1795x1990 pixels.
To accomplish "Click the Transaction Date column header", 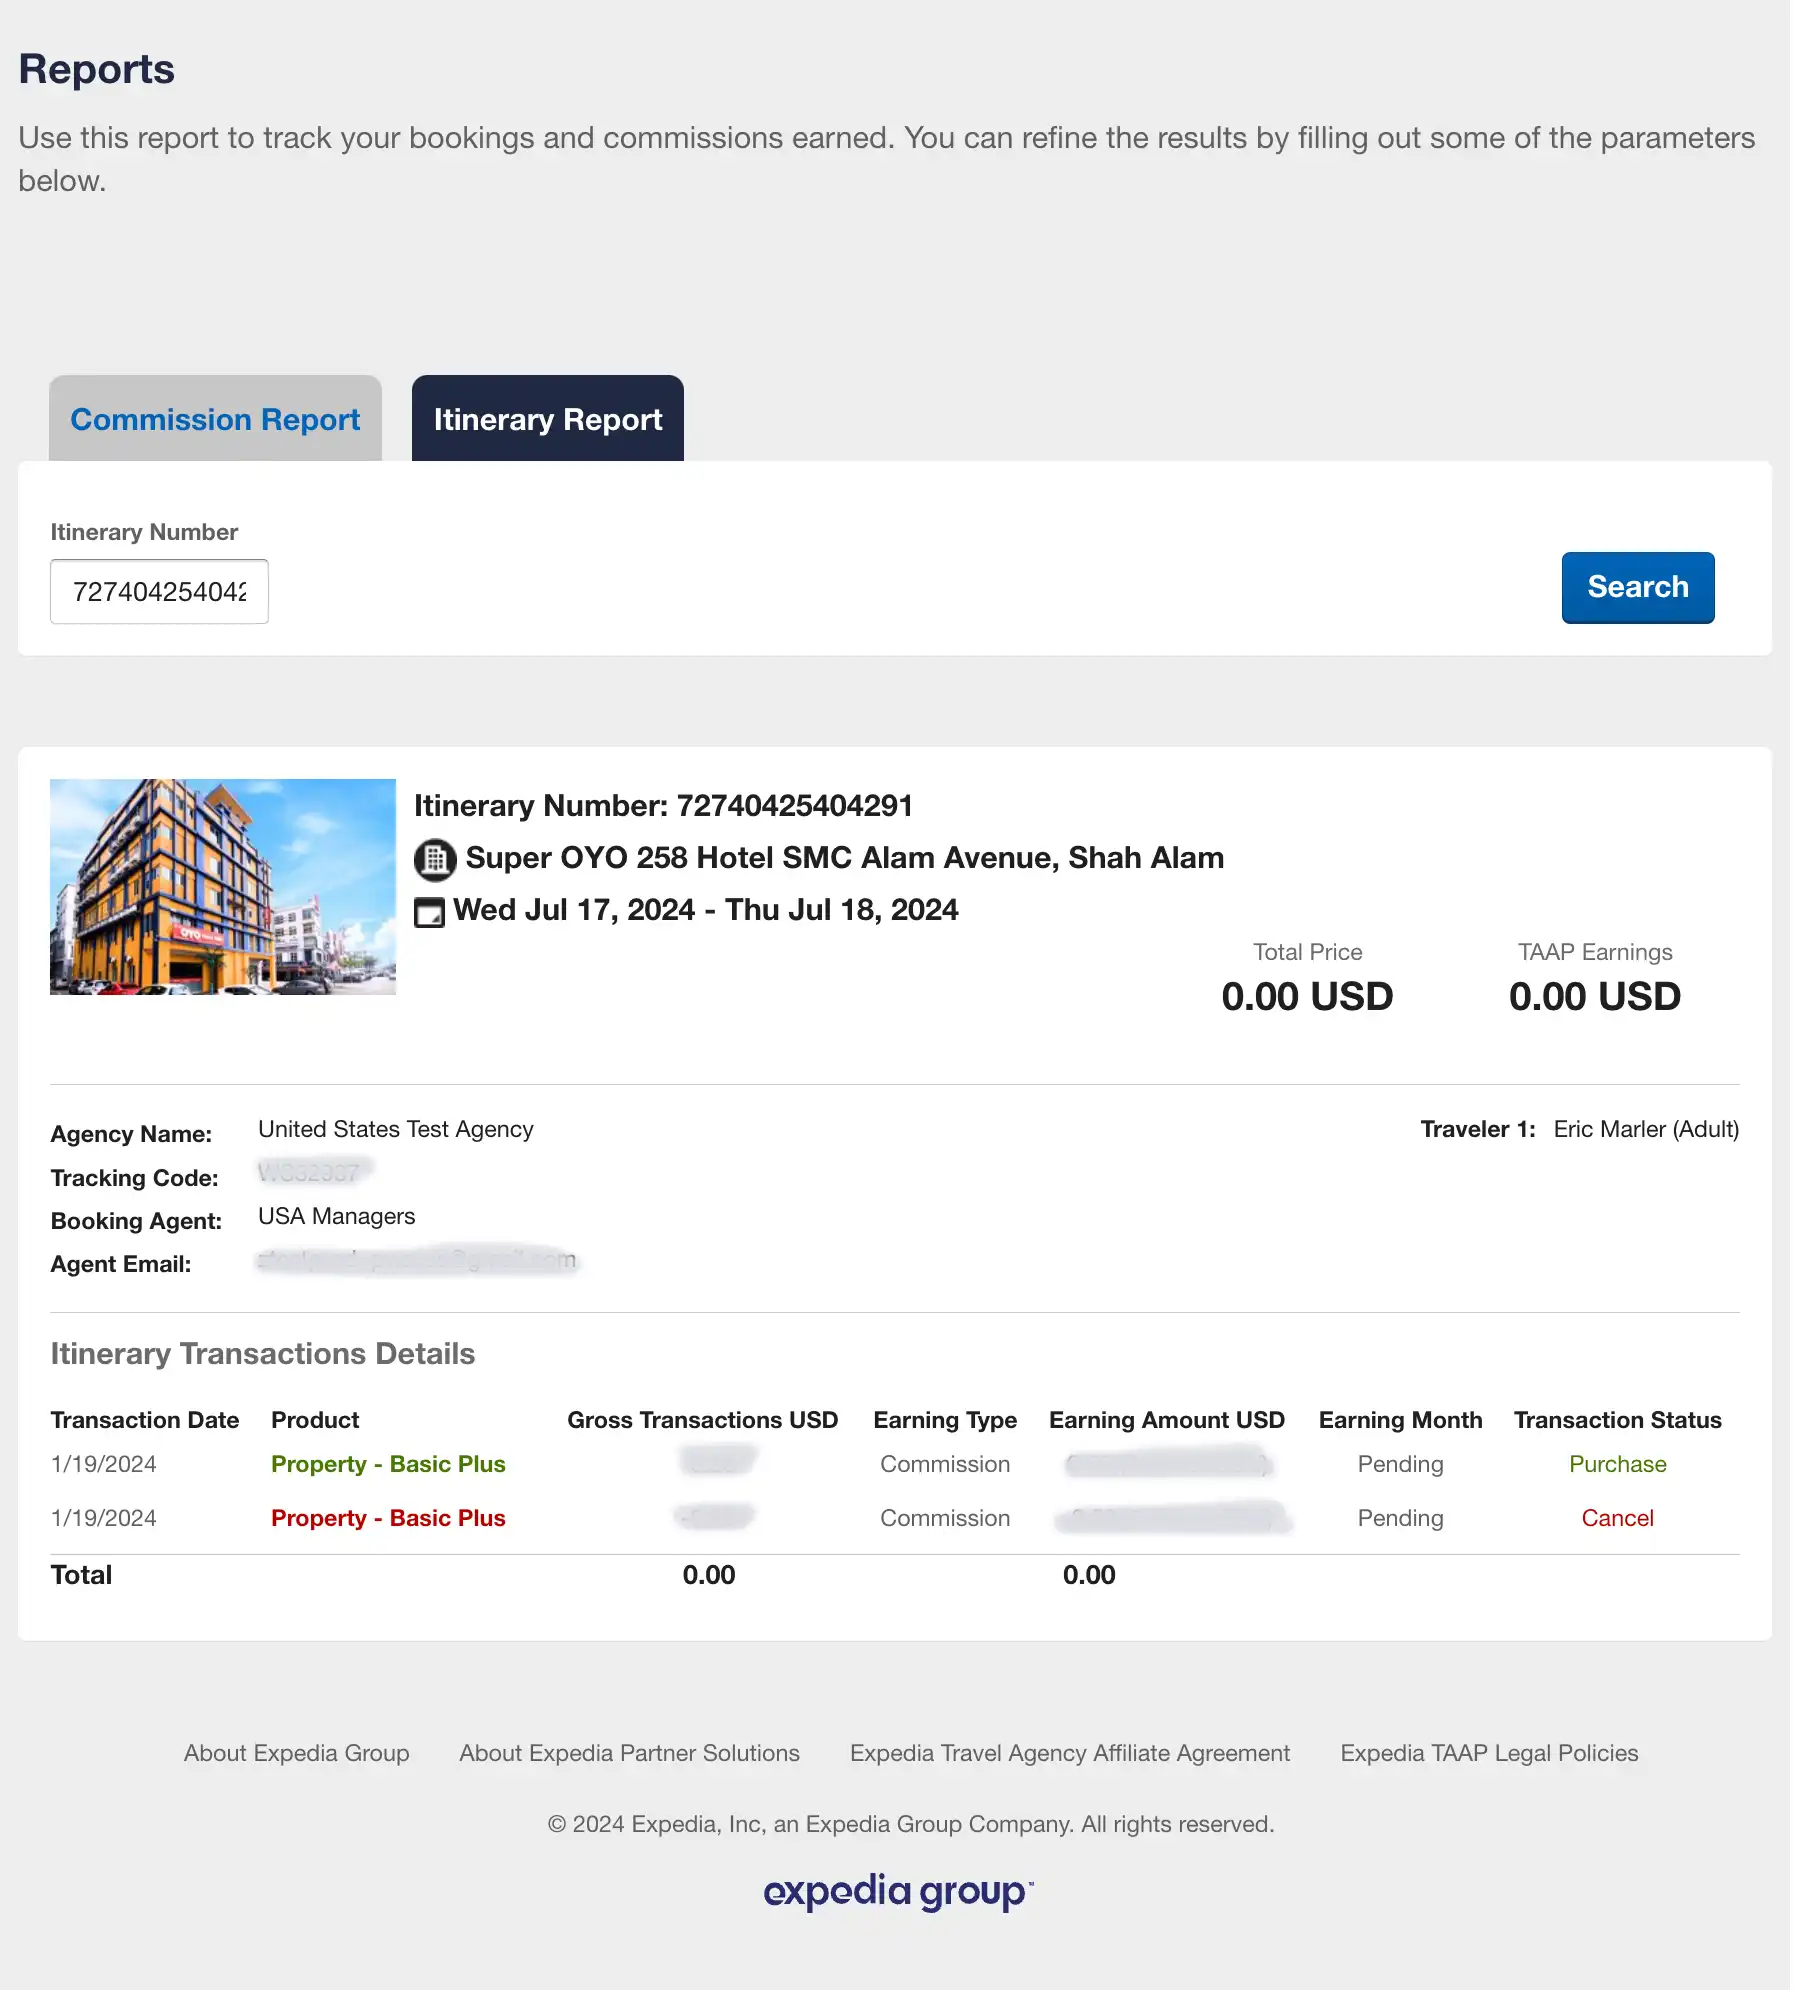I will 145,1420.
